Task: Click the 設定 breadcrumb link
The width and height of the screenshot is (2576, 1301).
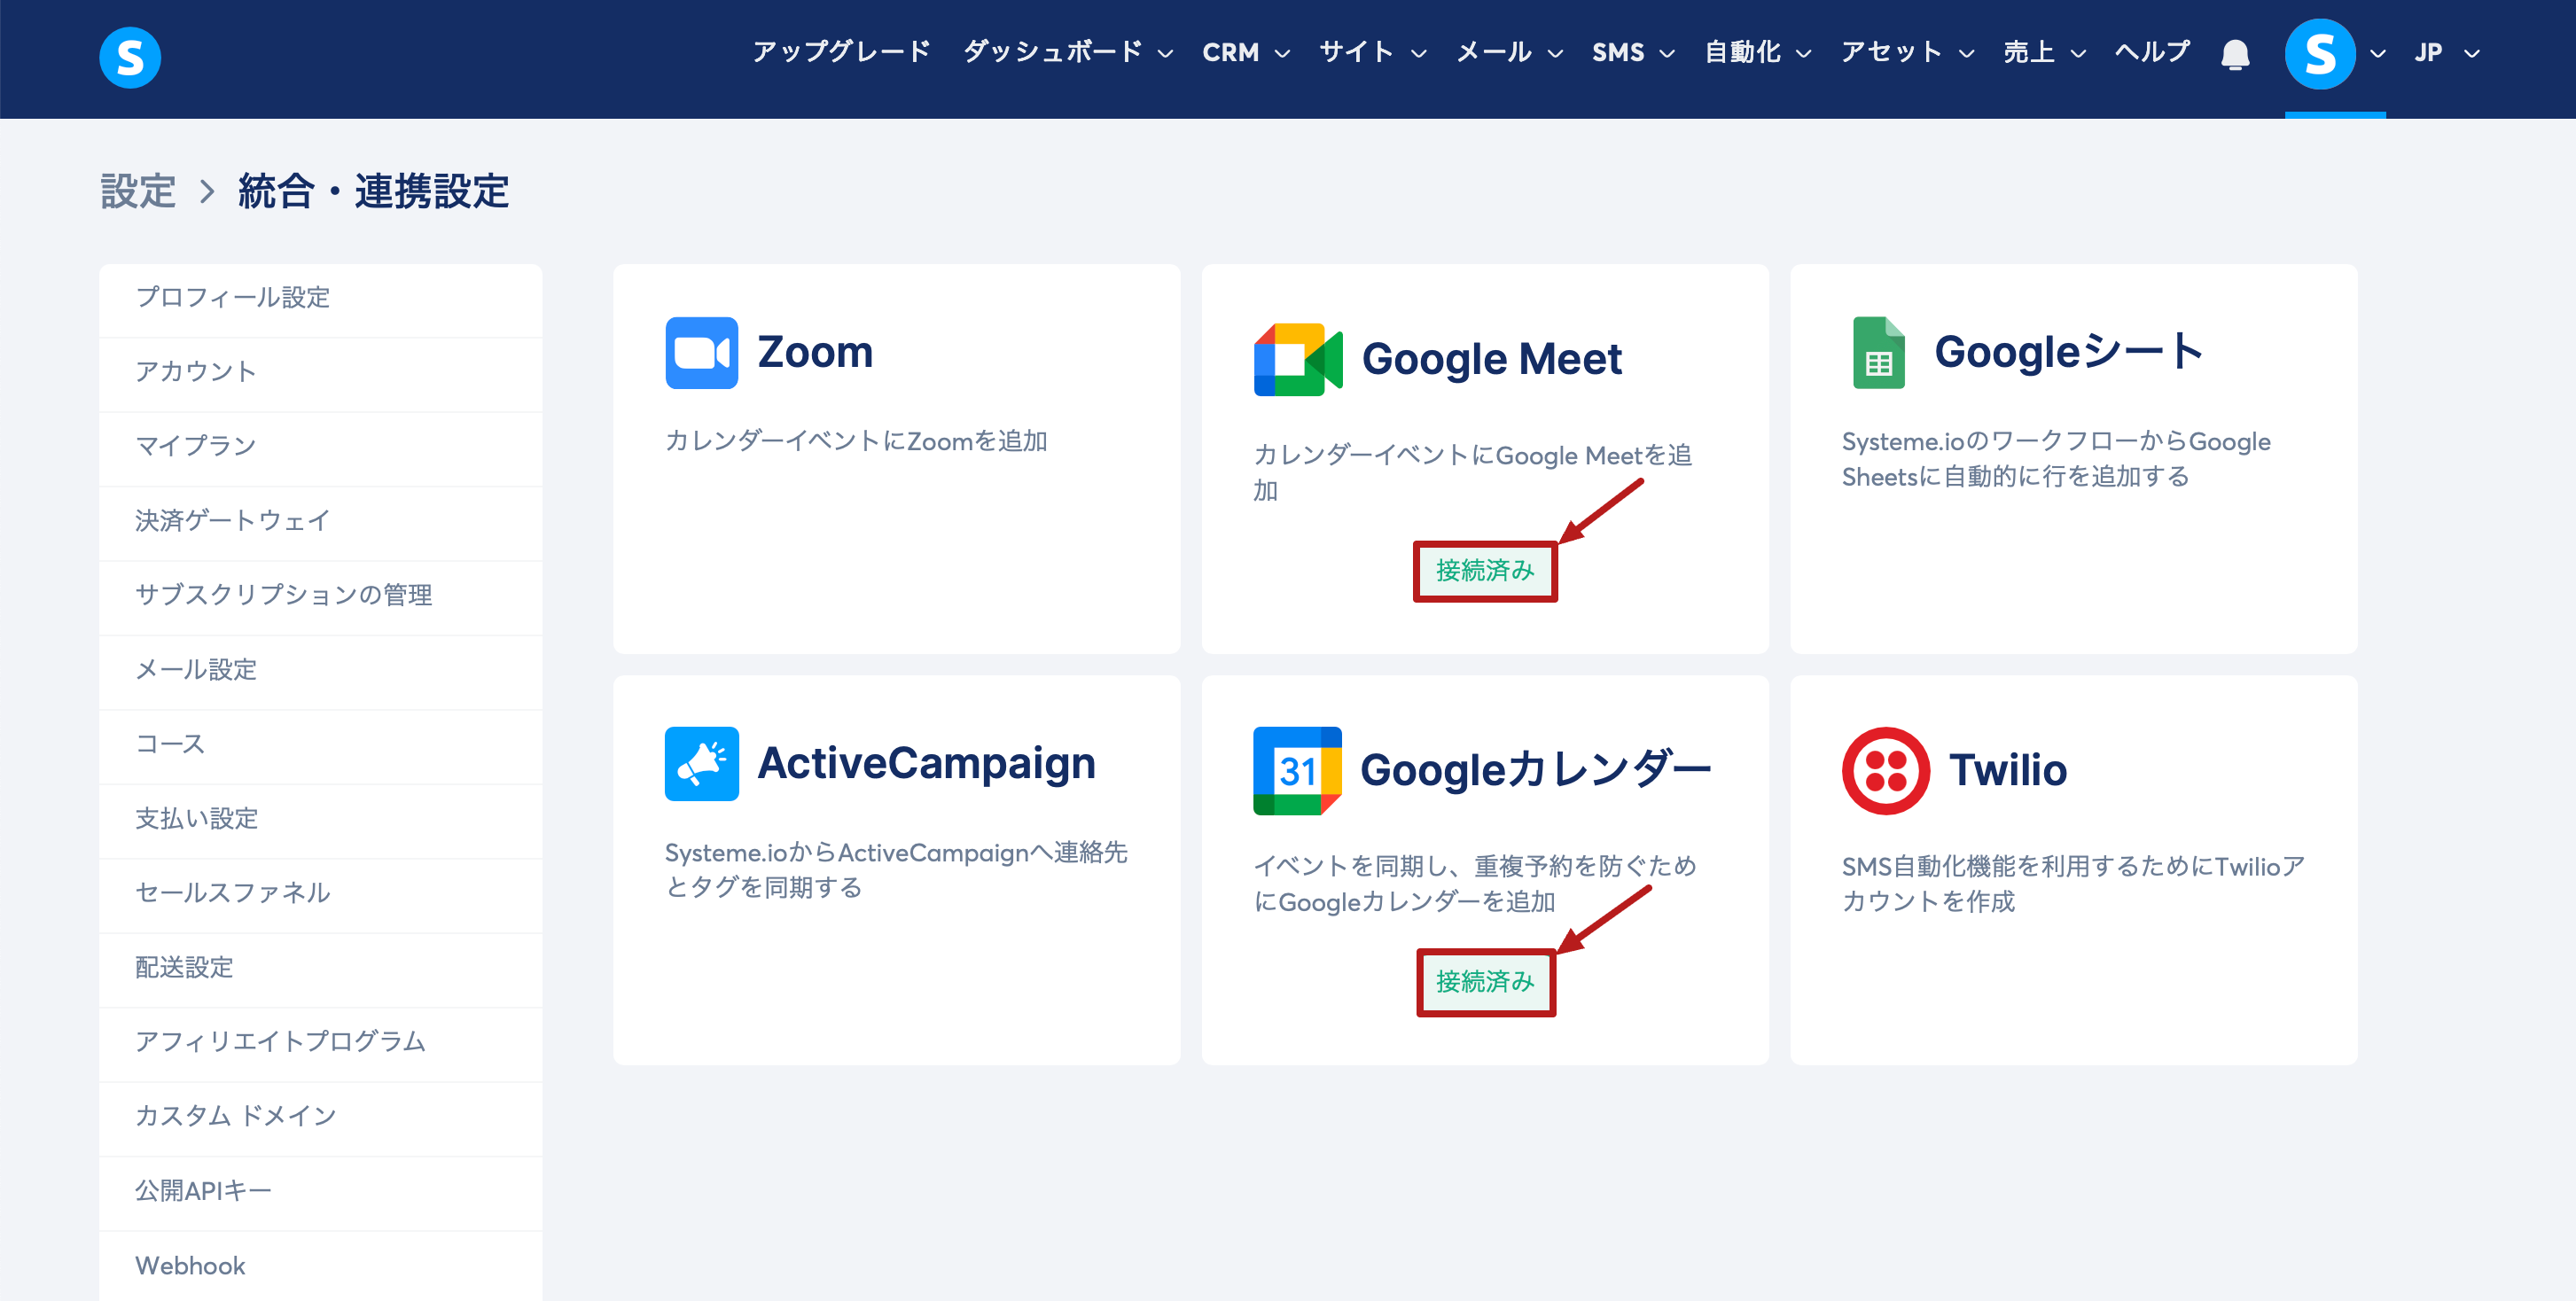Action: [138, 191]
